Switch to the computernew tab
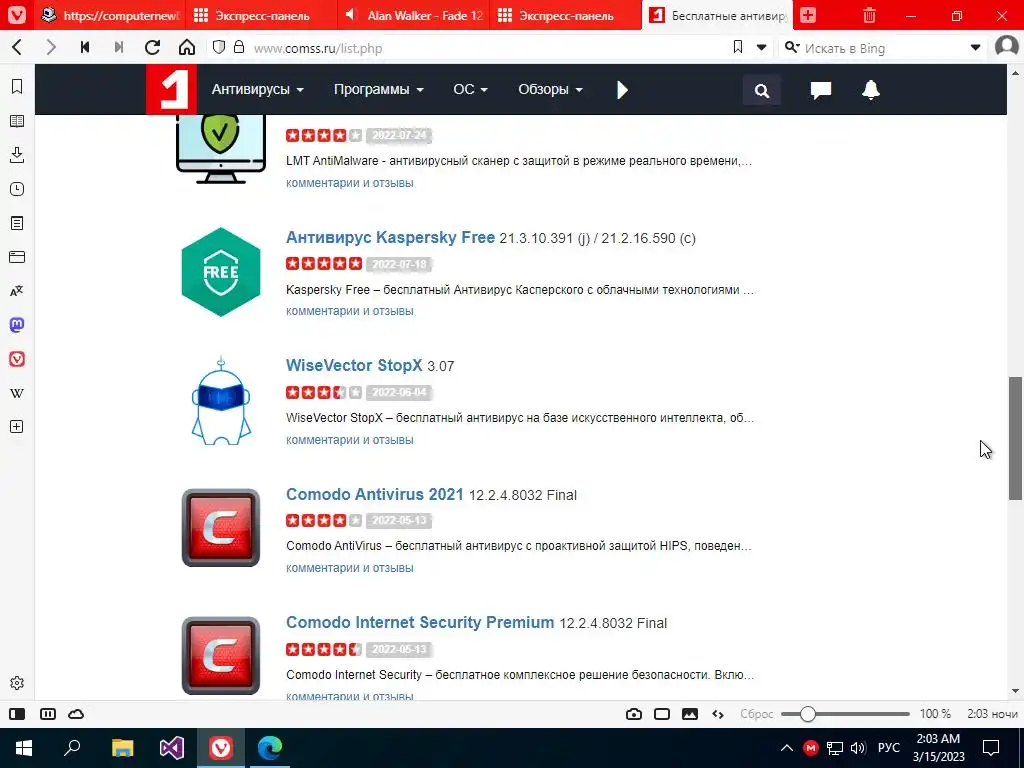This screenshot has height=768, width=1024. point(110,15)
